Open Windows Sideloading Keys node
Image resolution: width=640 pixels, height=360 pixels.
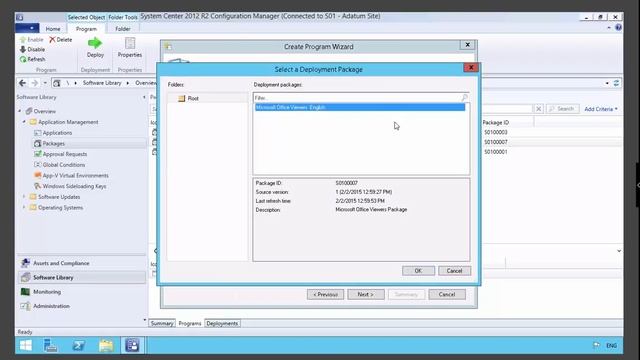[x=74, y=186]
